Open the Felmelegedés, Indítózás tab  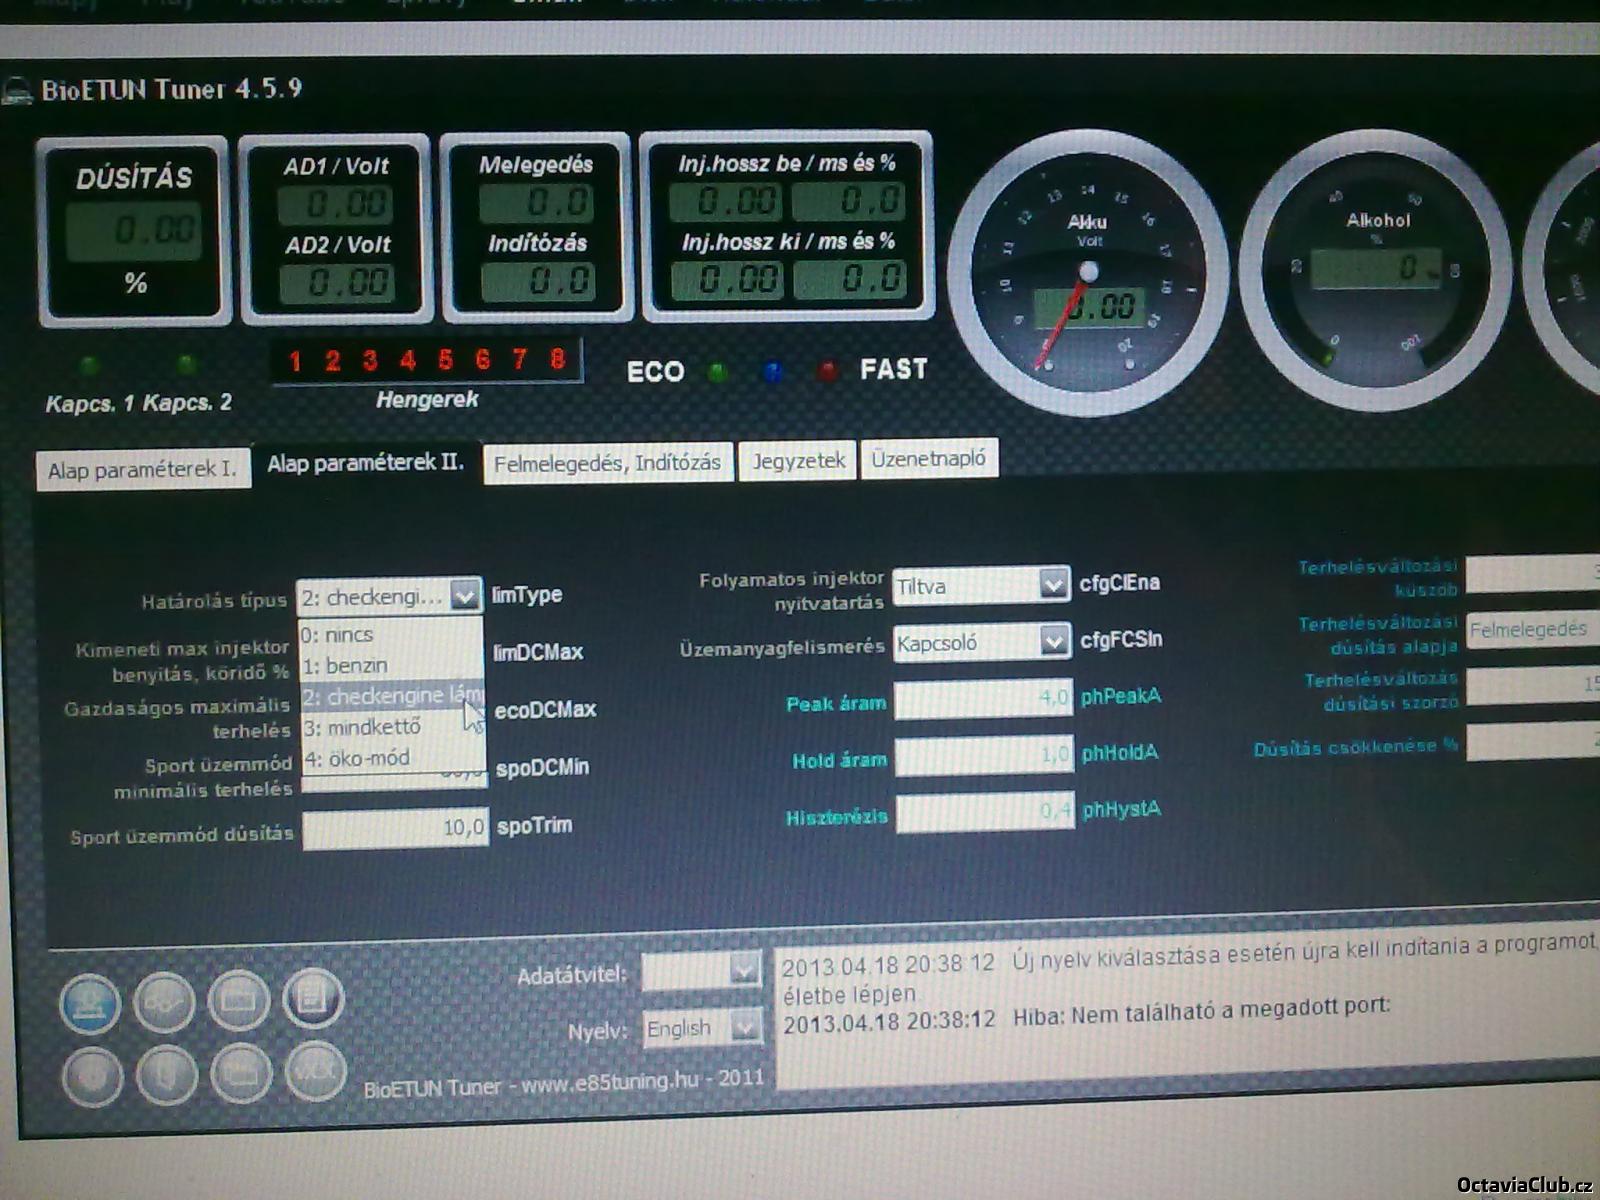point(607,463)
